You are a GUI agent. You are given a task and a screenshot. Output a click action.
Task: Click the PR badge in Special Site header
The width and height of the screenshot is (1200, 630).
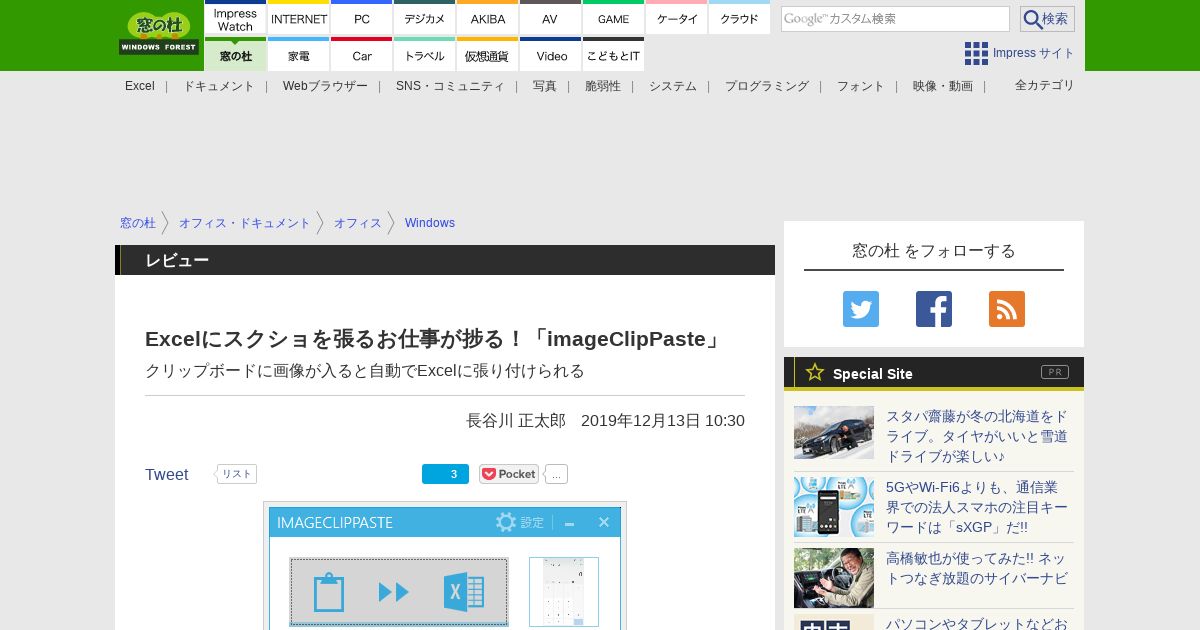(1055, 372)
